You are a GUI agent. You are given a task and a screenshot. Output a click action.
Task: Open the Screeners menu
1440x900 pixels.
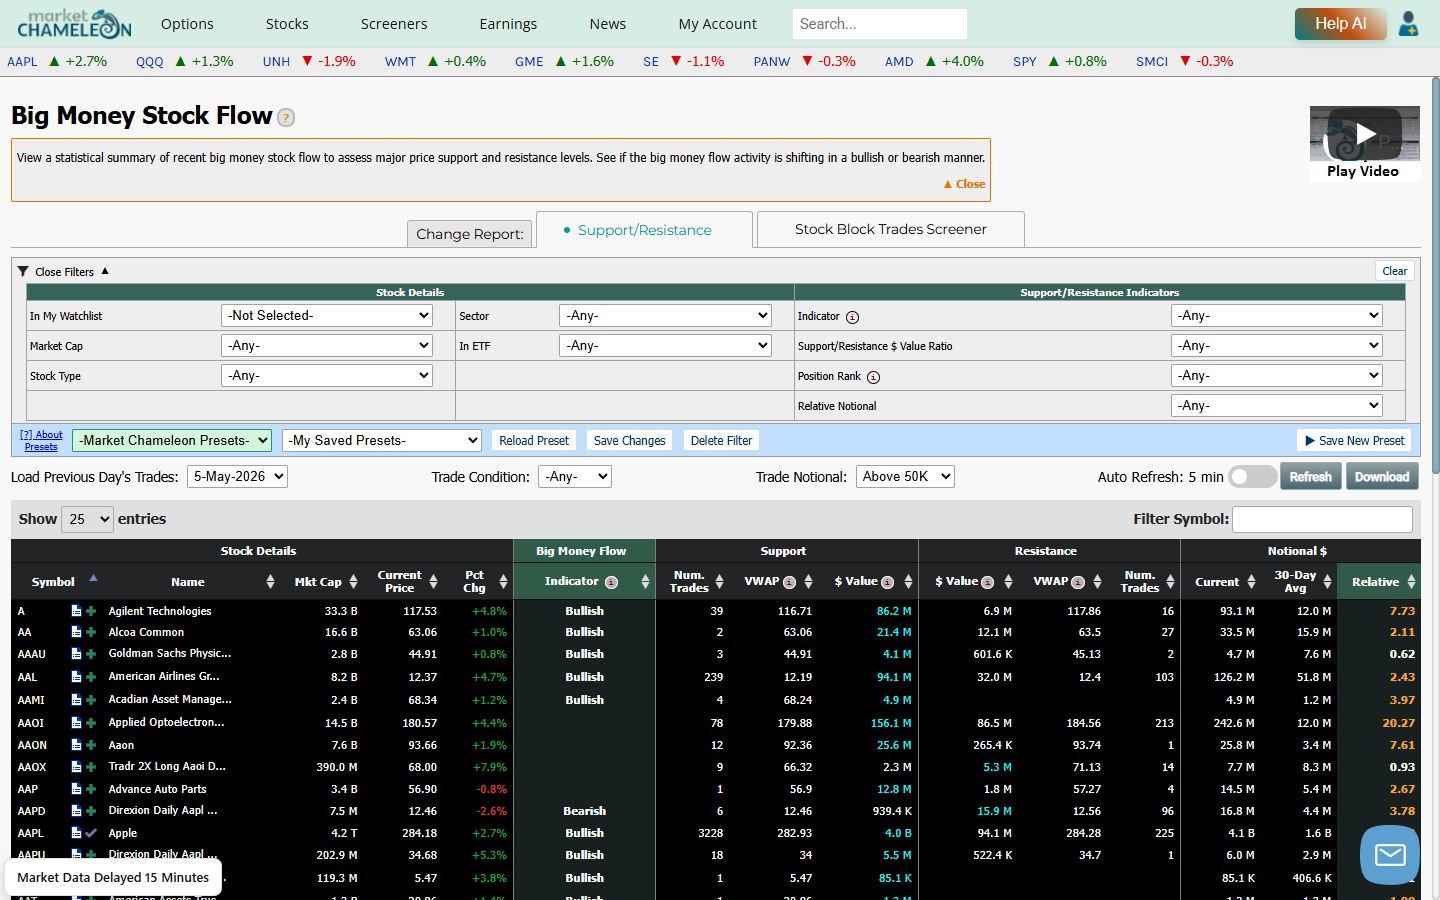pyautogui.click(x=394, y=24)
